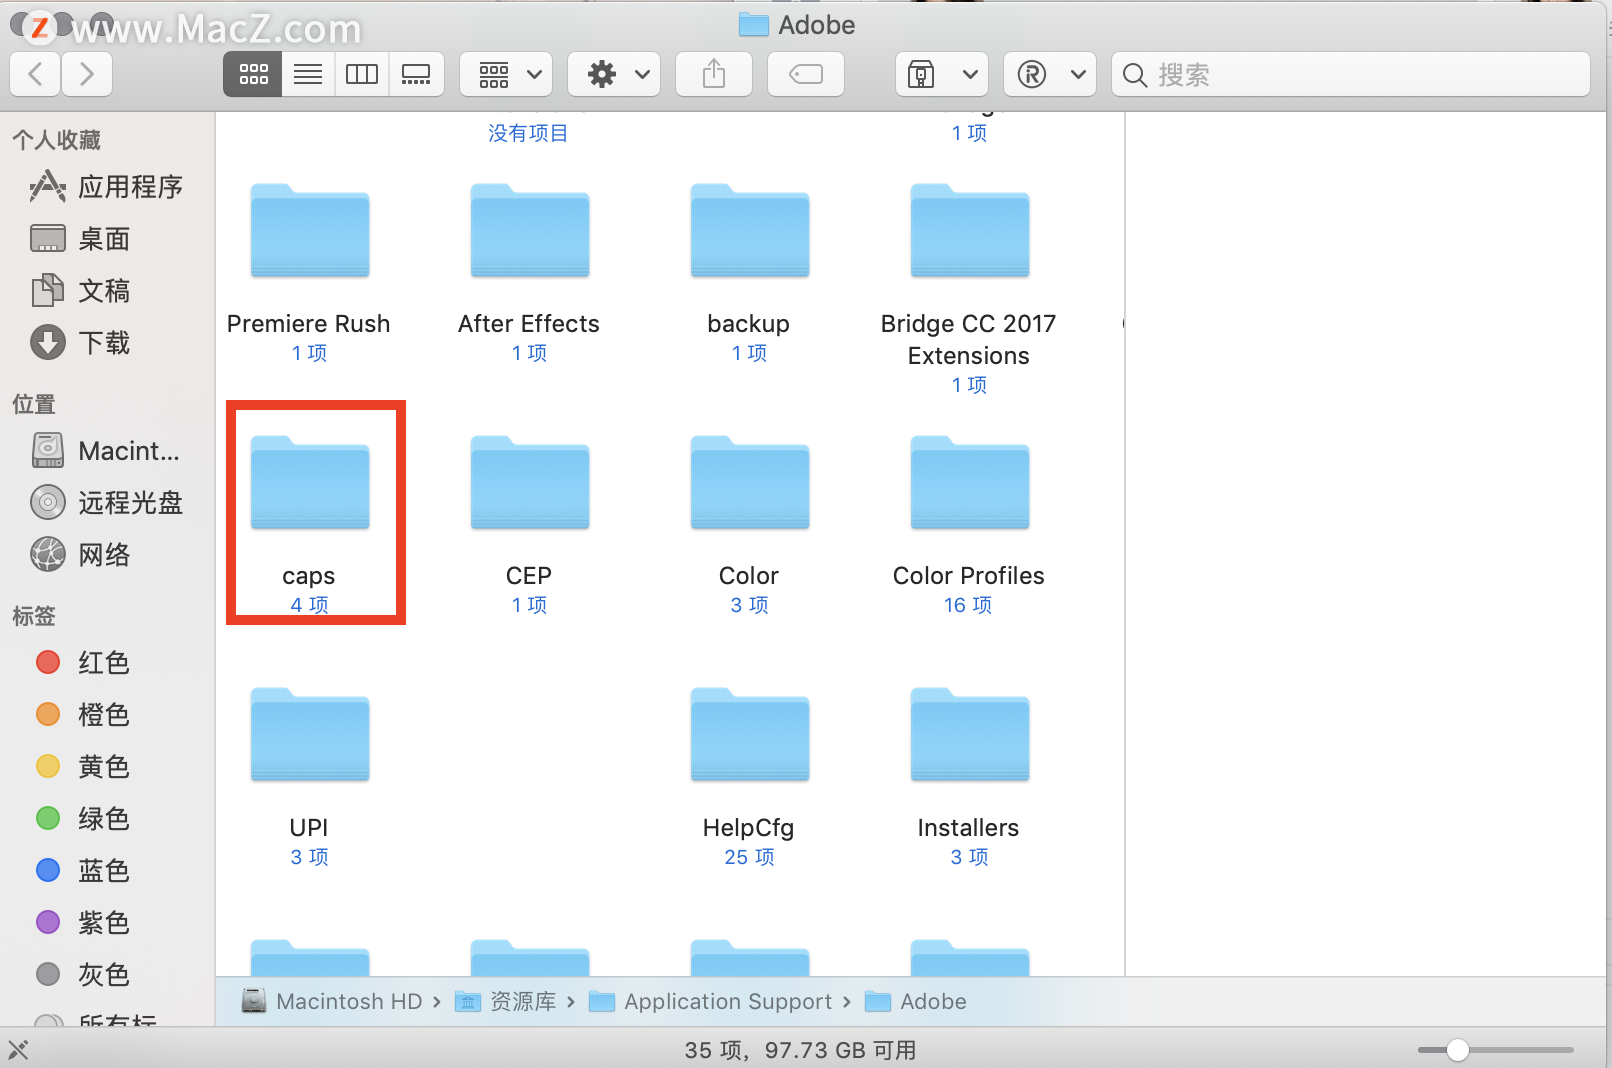Select the red tag (红色)

coord(82,663)
